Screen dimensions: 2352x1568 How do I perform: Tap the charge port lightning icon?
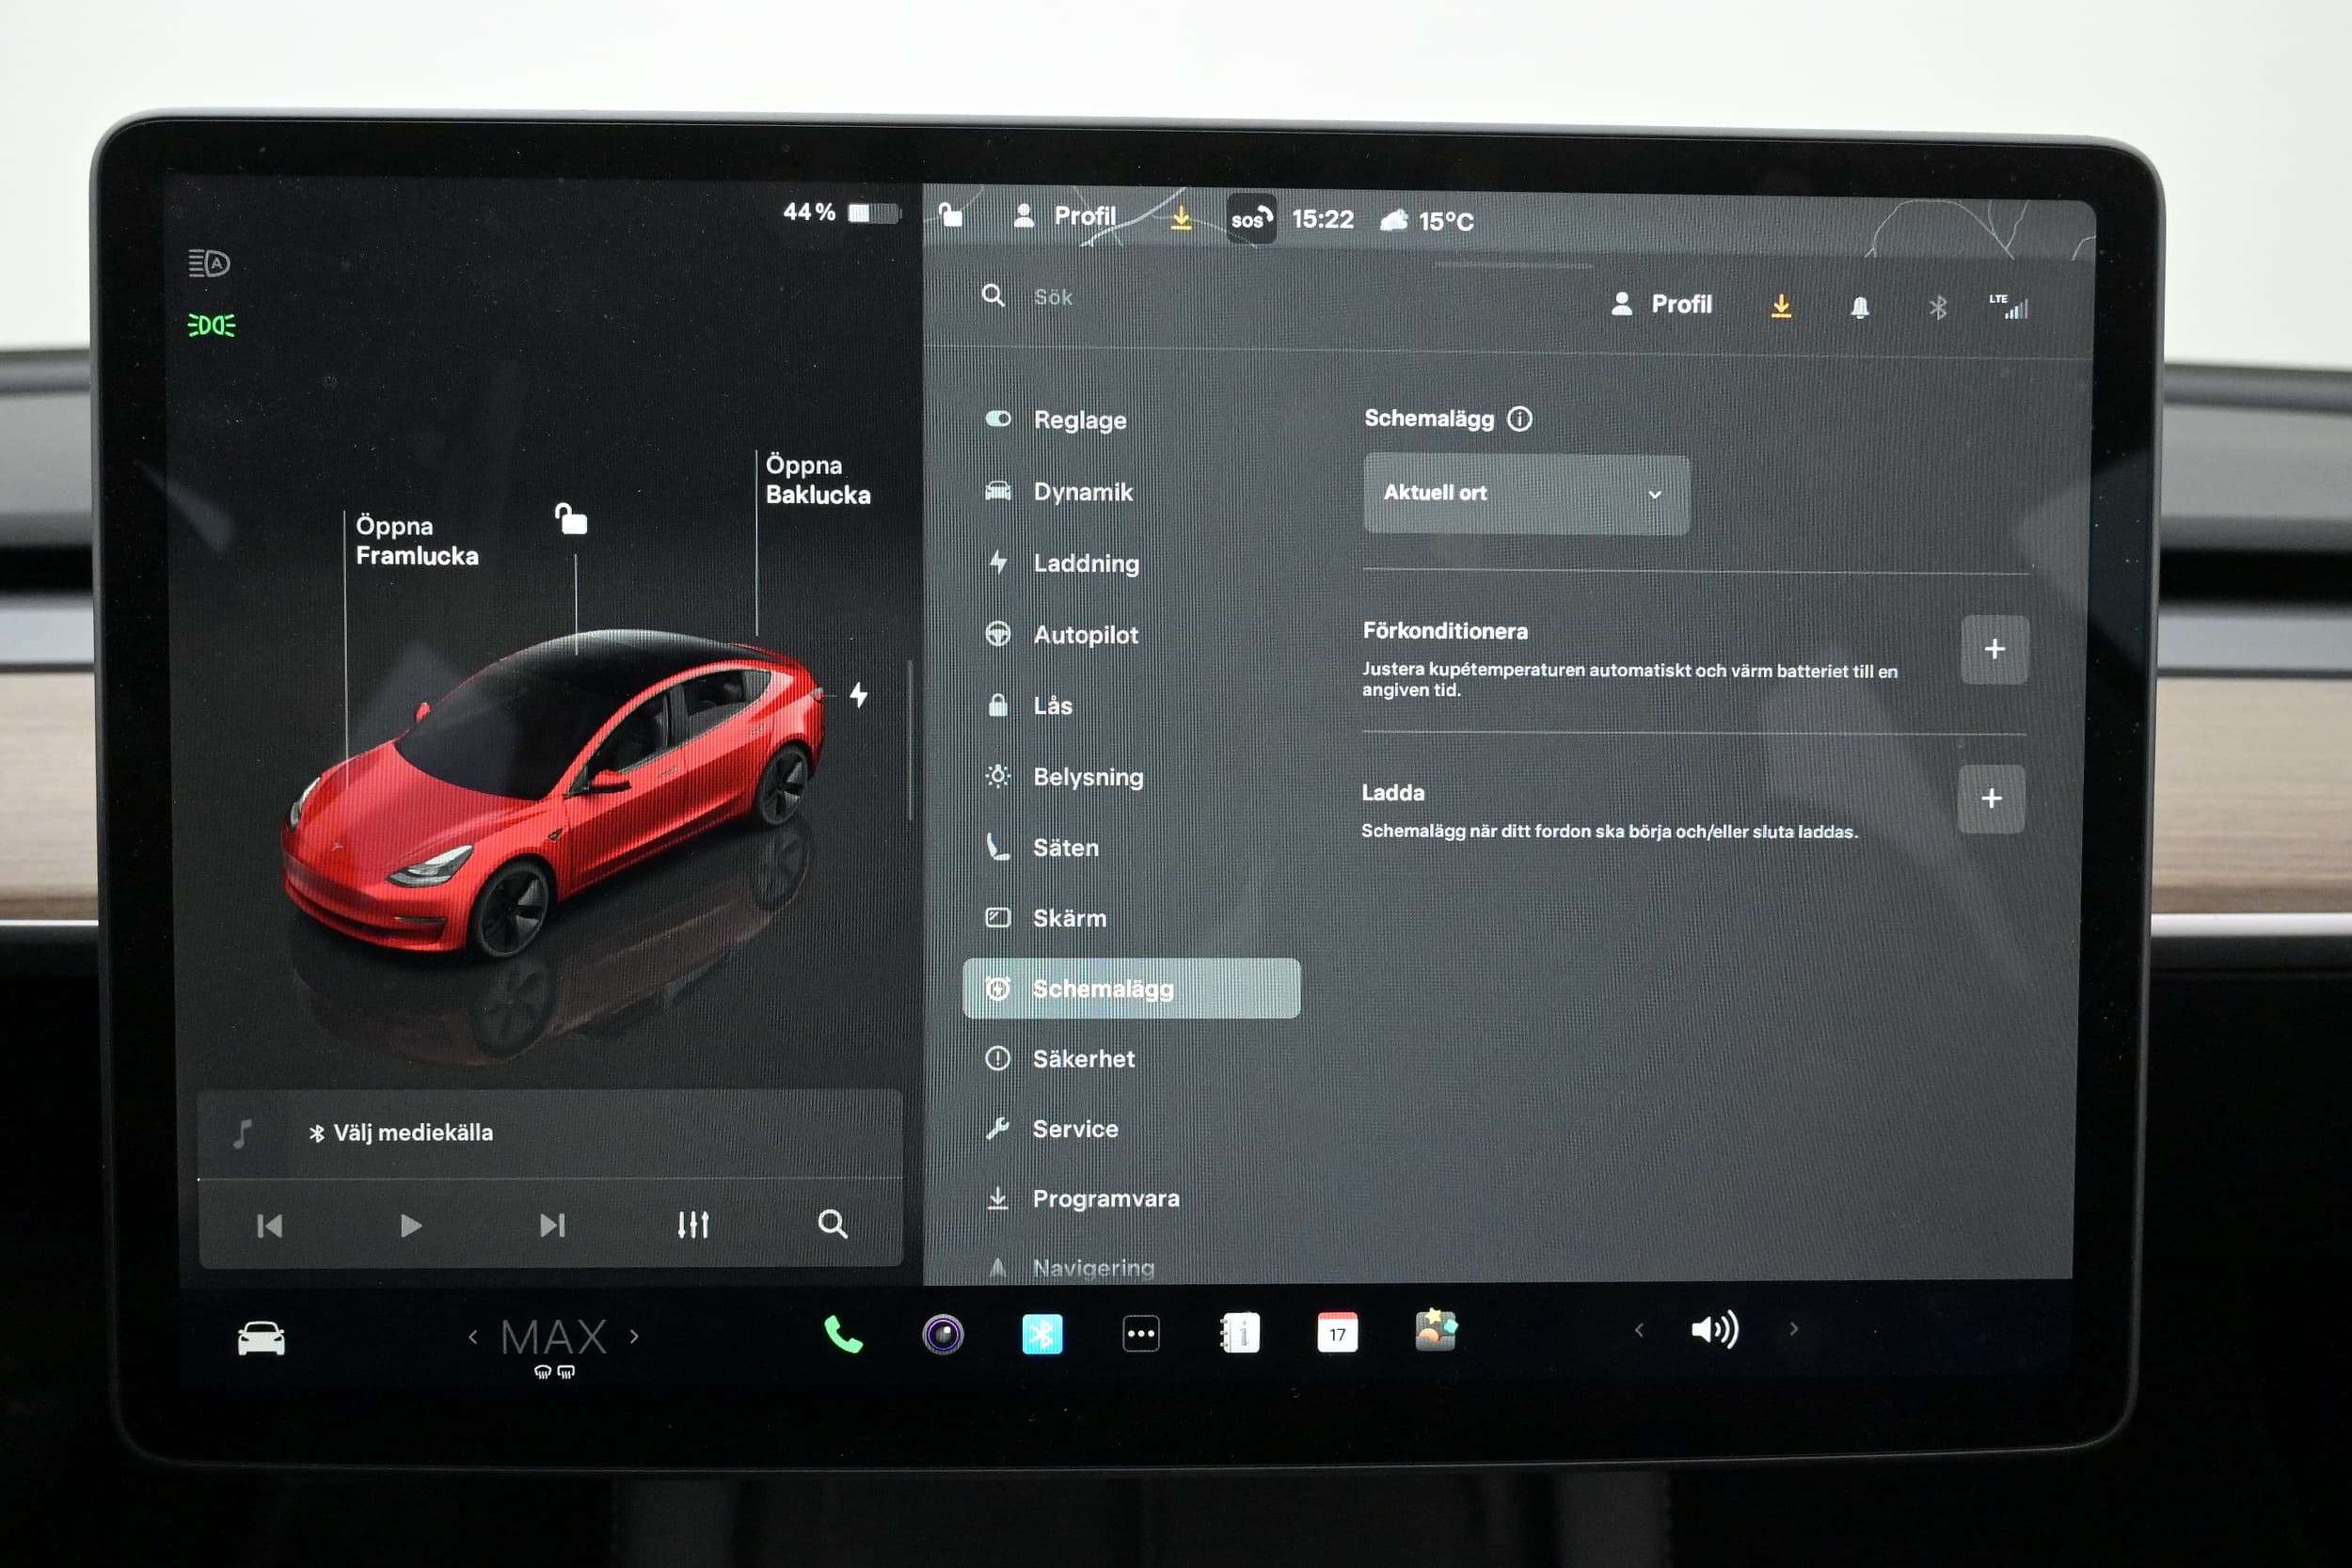click(x=859, y=694)
